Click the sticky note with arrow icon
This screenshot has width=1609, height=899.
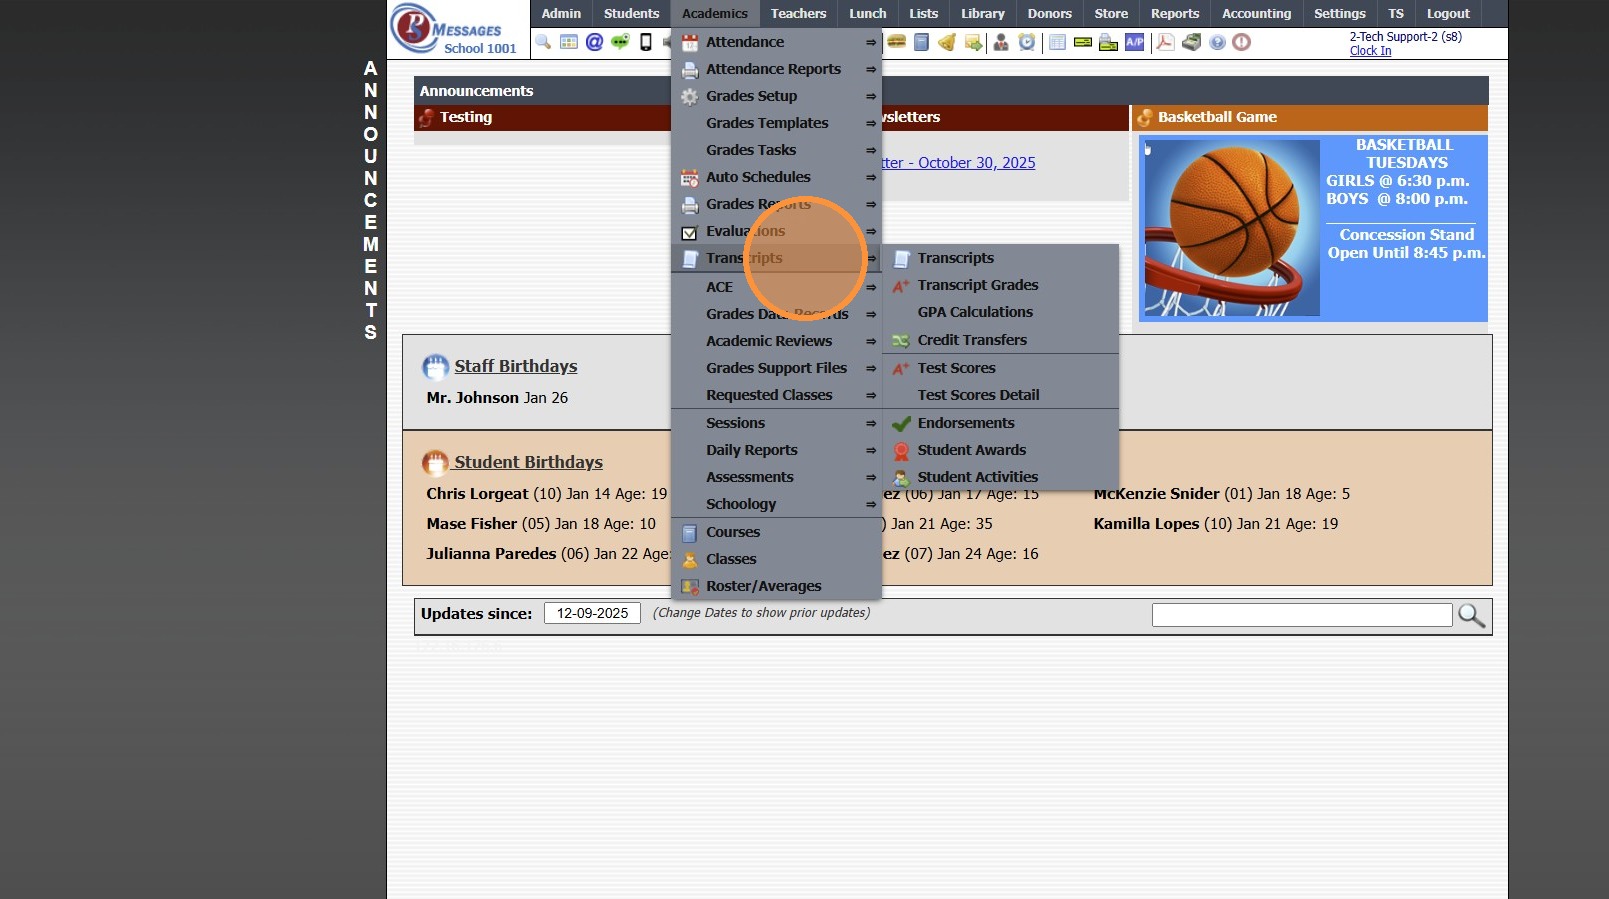[973, 42]
